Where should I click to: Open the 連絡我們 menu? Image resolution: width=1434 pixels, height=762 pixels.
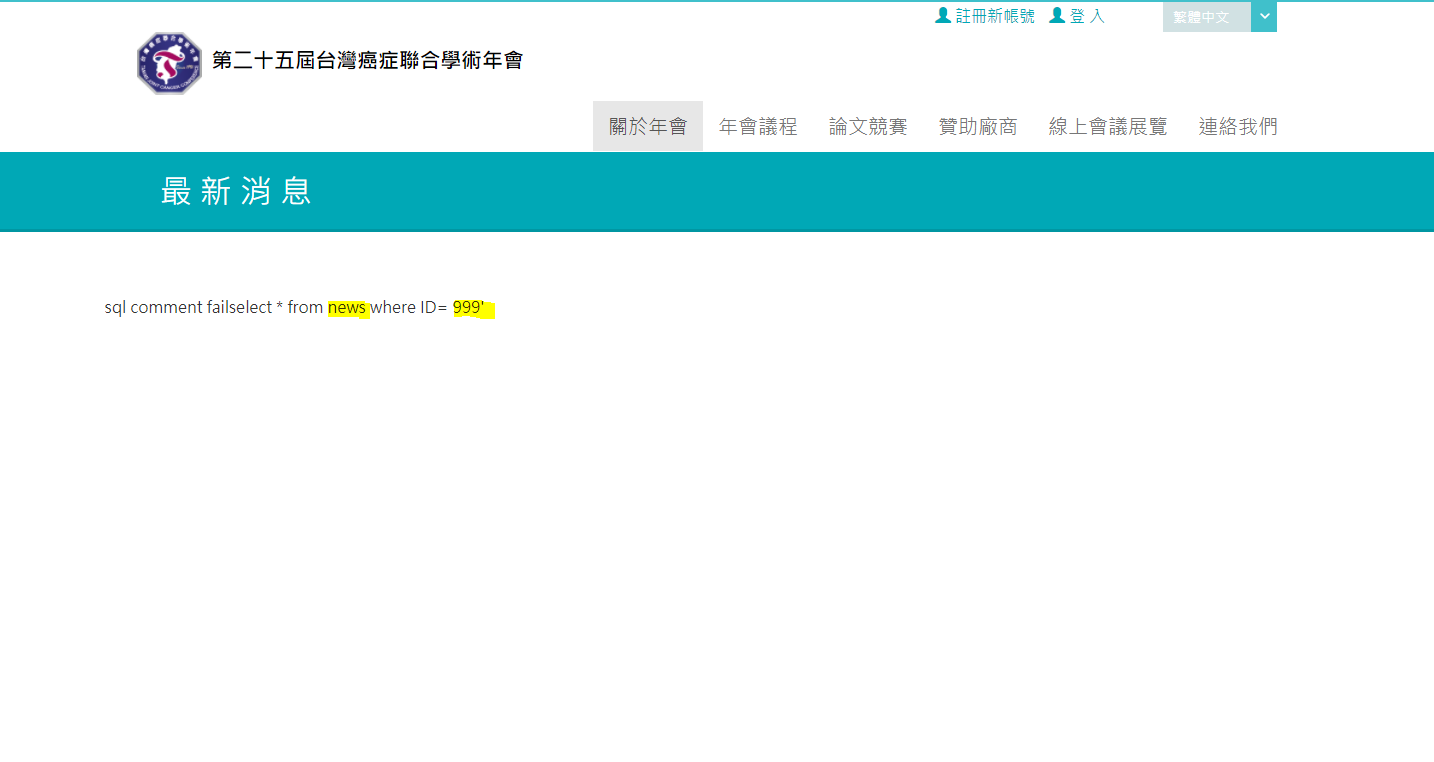1238,126
